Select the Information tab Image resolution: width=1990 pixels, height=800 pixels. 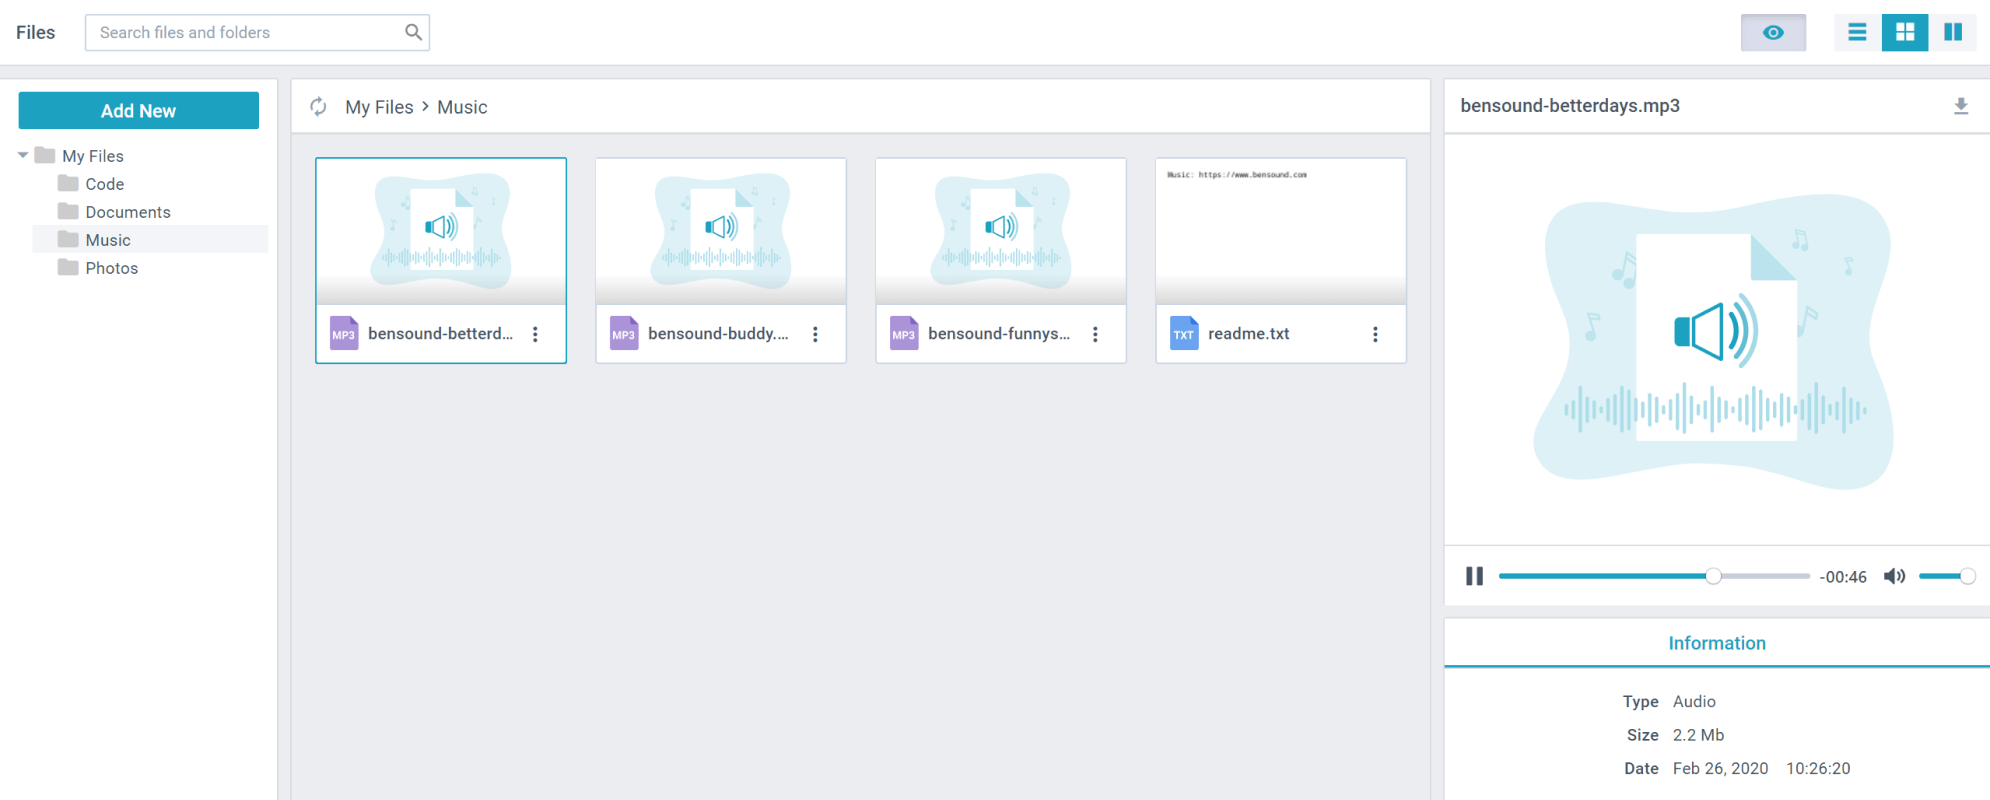click(x=1716, y=643)
